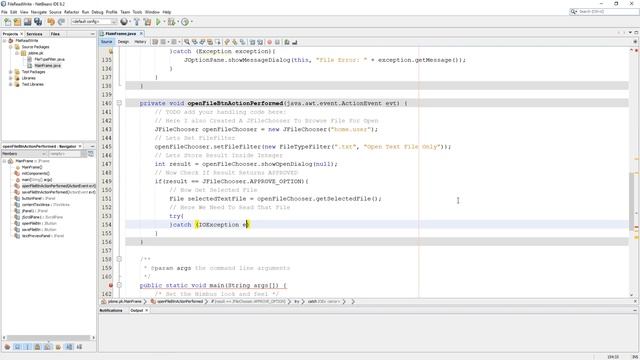Click the Stop Macro Recording icon
This screenshot has height=360, width=640.
[x=277, y=42]
